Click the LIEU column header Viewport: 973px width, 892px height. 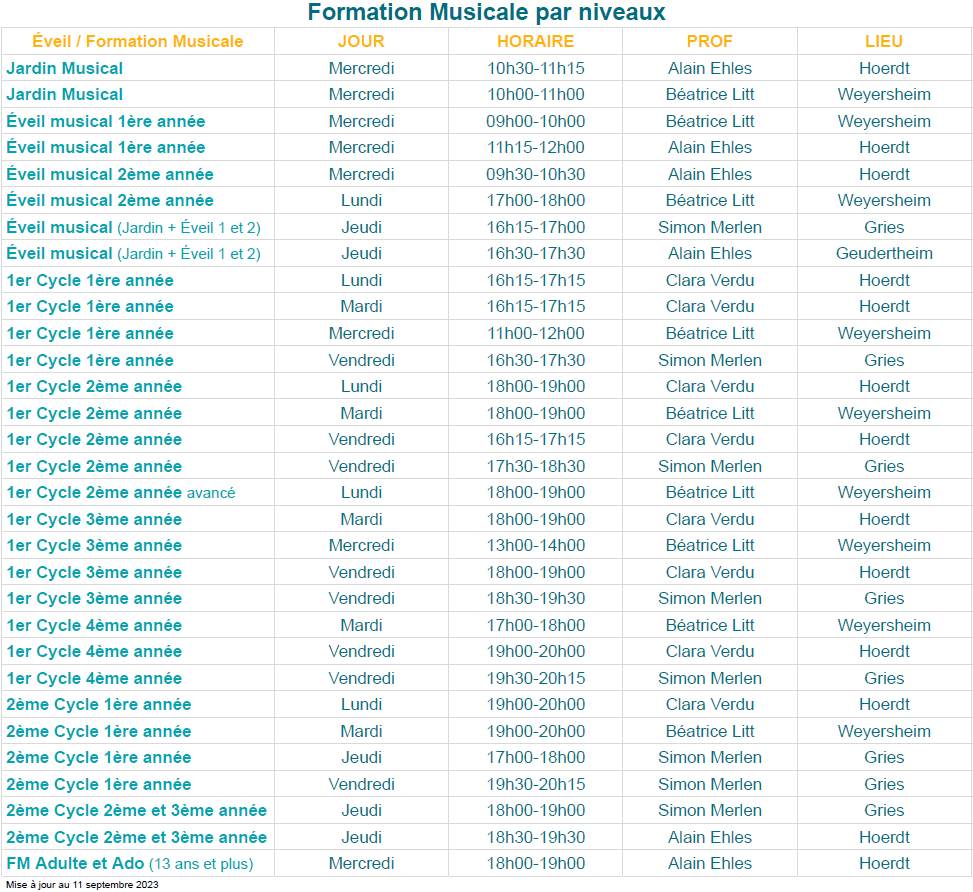click(x=884, y=42)
